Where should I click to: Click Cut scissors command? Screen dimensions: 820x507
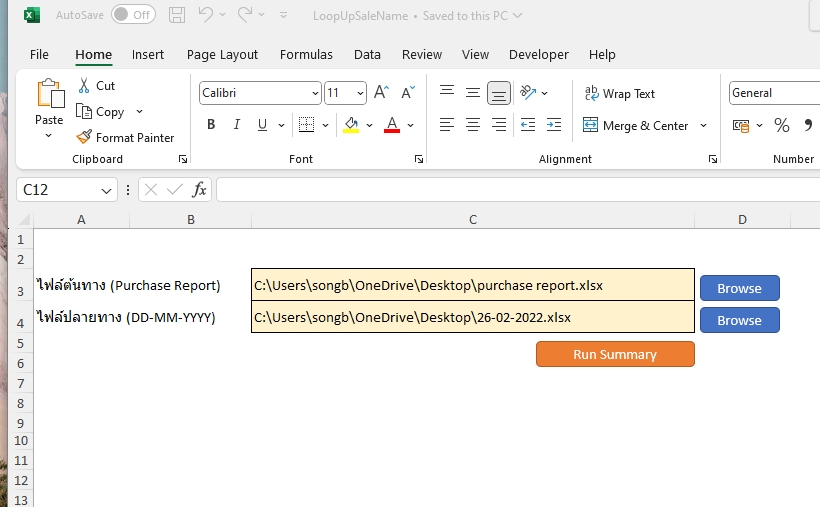click(96, 85)
